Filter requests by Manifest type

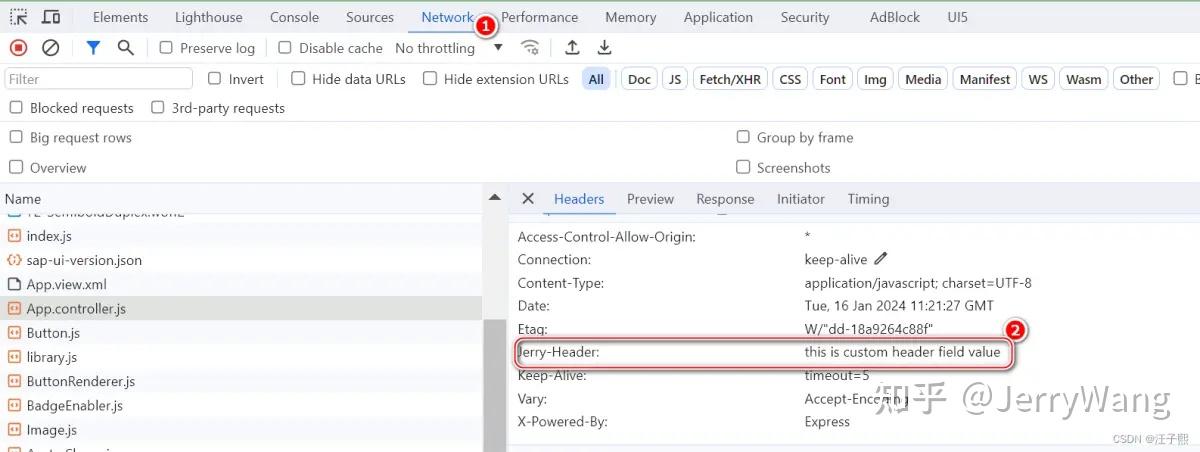[985, 79]
